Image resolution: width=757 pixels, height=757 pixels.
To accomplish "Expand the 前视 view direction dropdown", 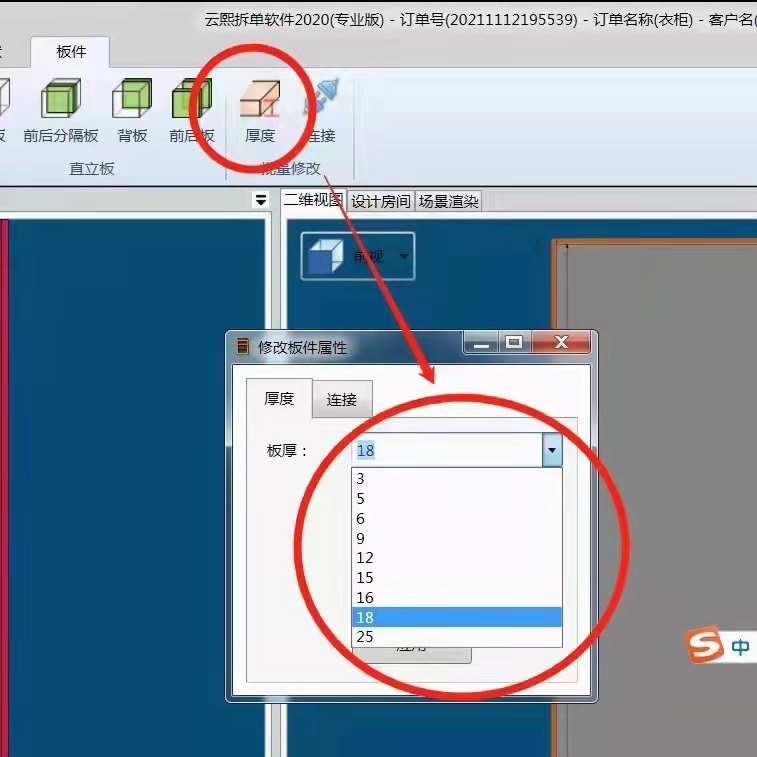I will point(404,257).
